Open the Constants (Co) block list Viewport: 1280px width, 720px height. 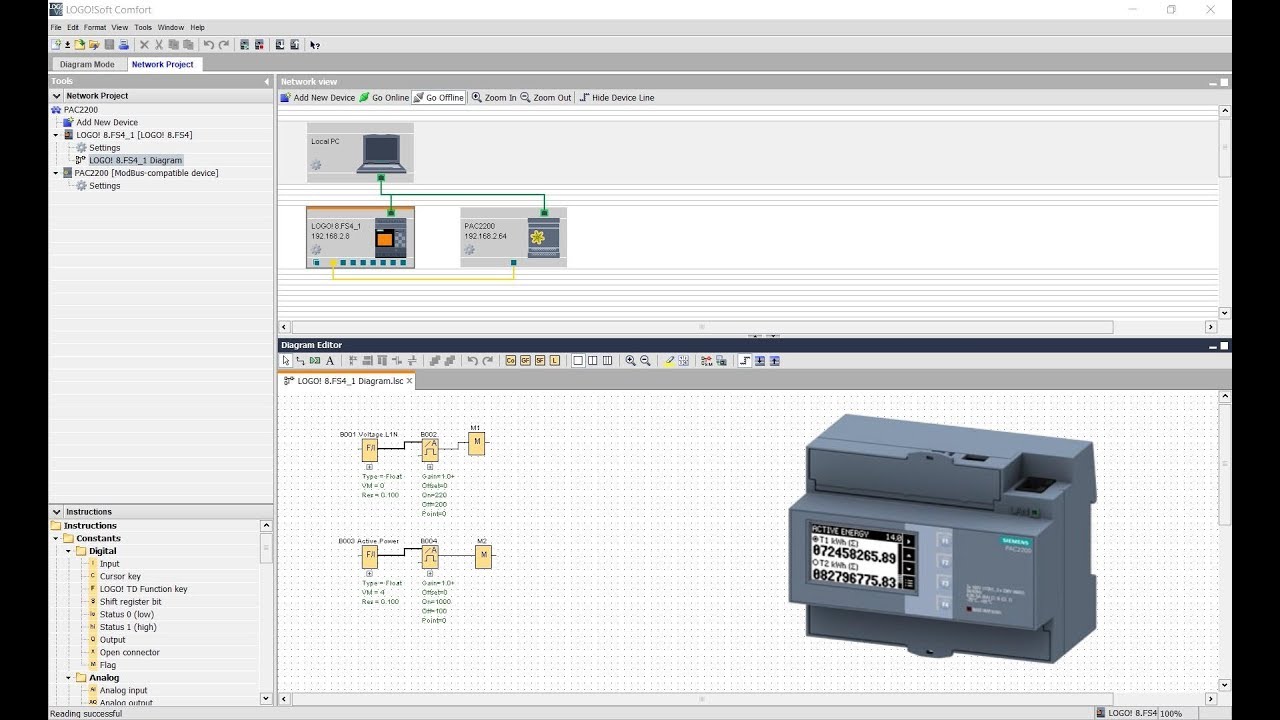[x=511, y=360]
